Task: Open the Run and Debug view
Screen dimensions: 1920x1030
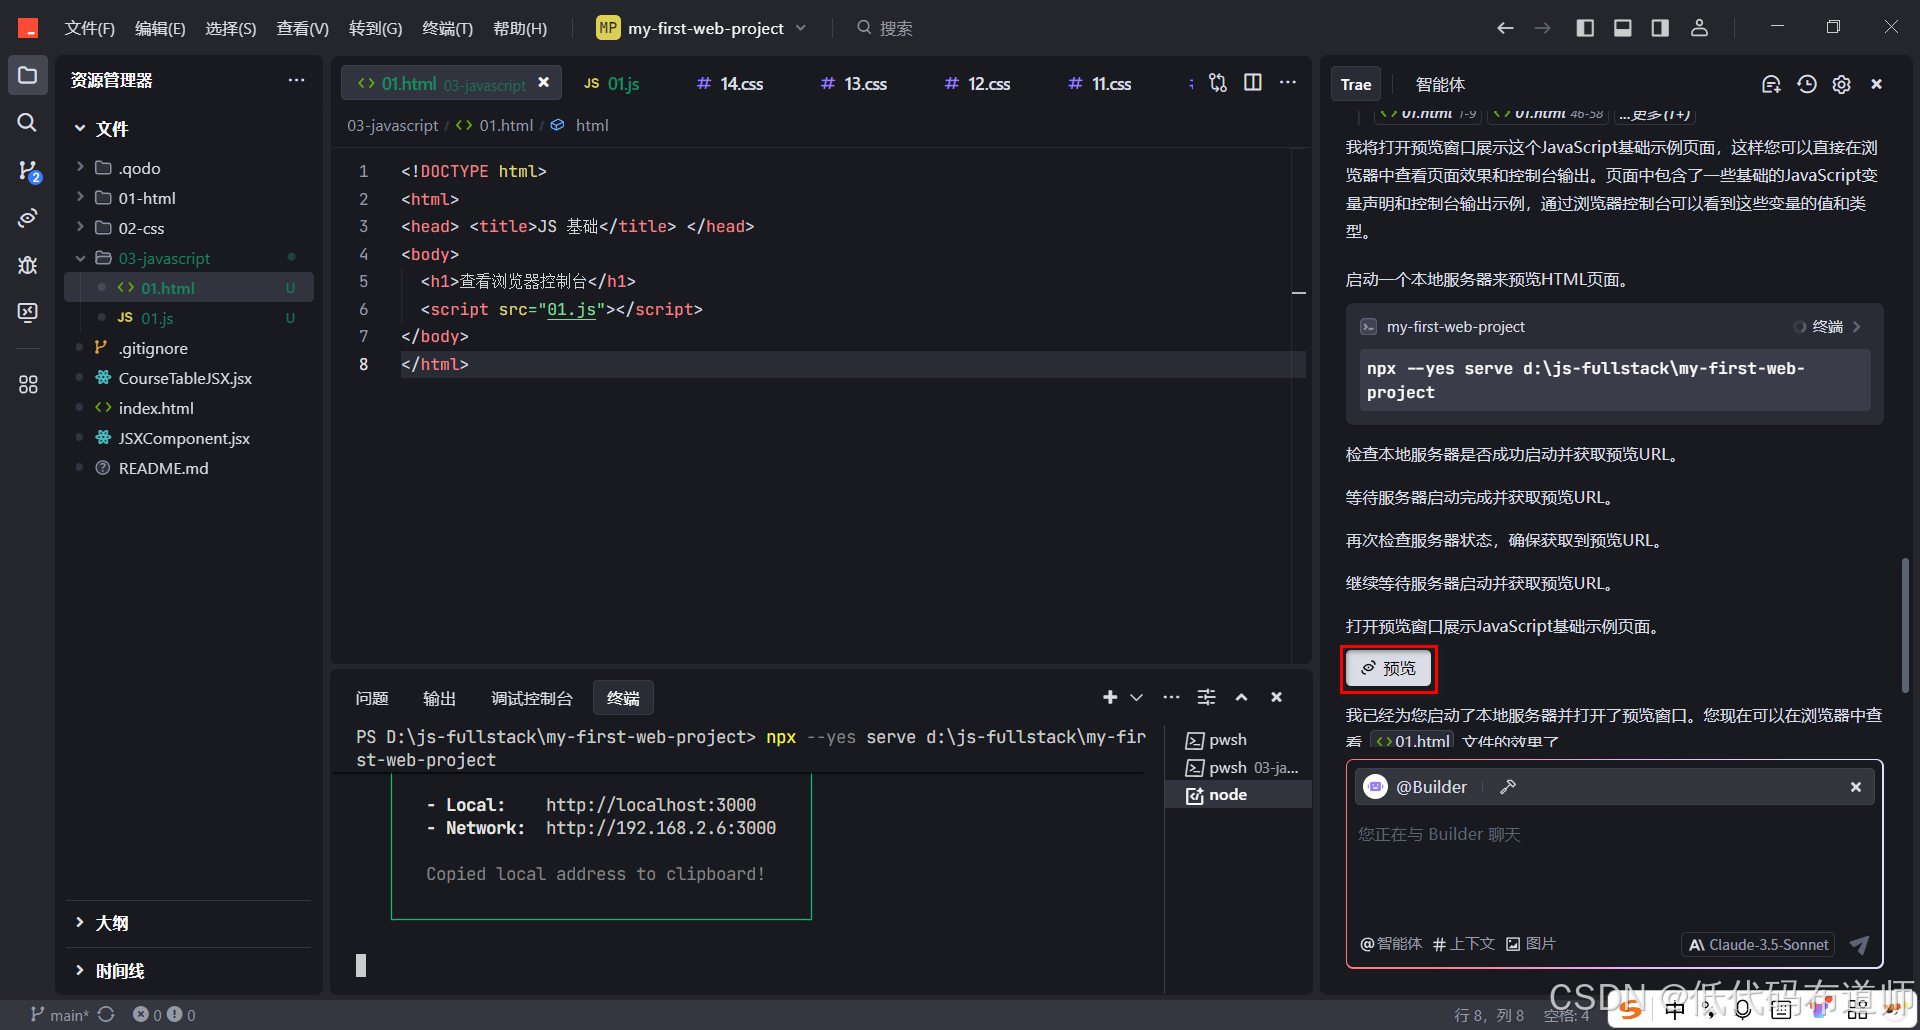Action: pyautogui.click(x=28, y=265)
